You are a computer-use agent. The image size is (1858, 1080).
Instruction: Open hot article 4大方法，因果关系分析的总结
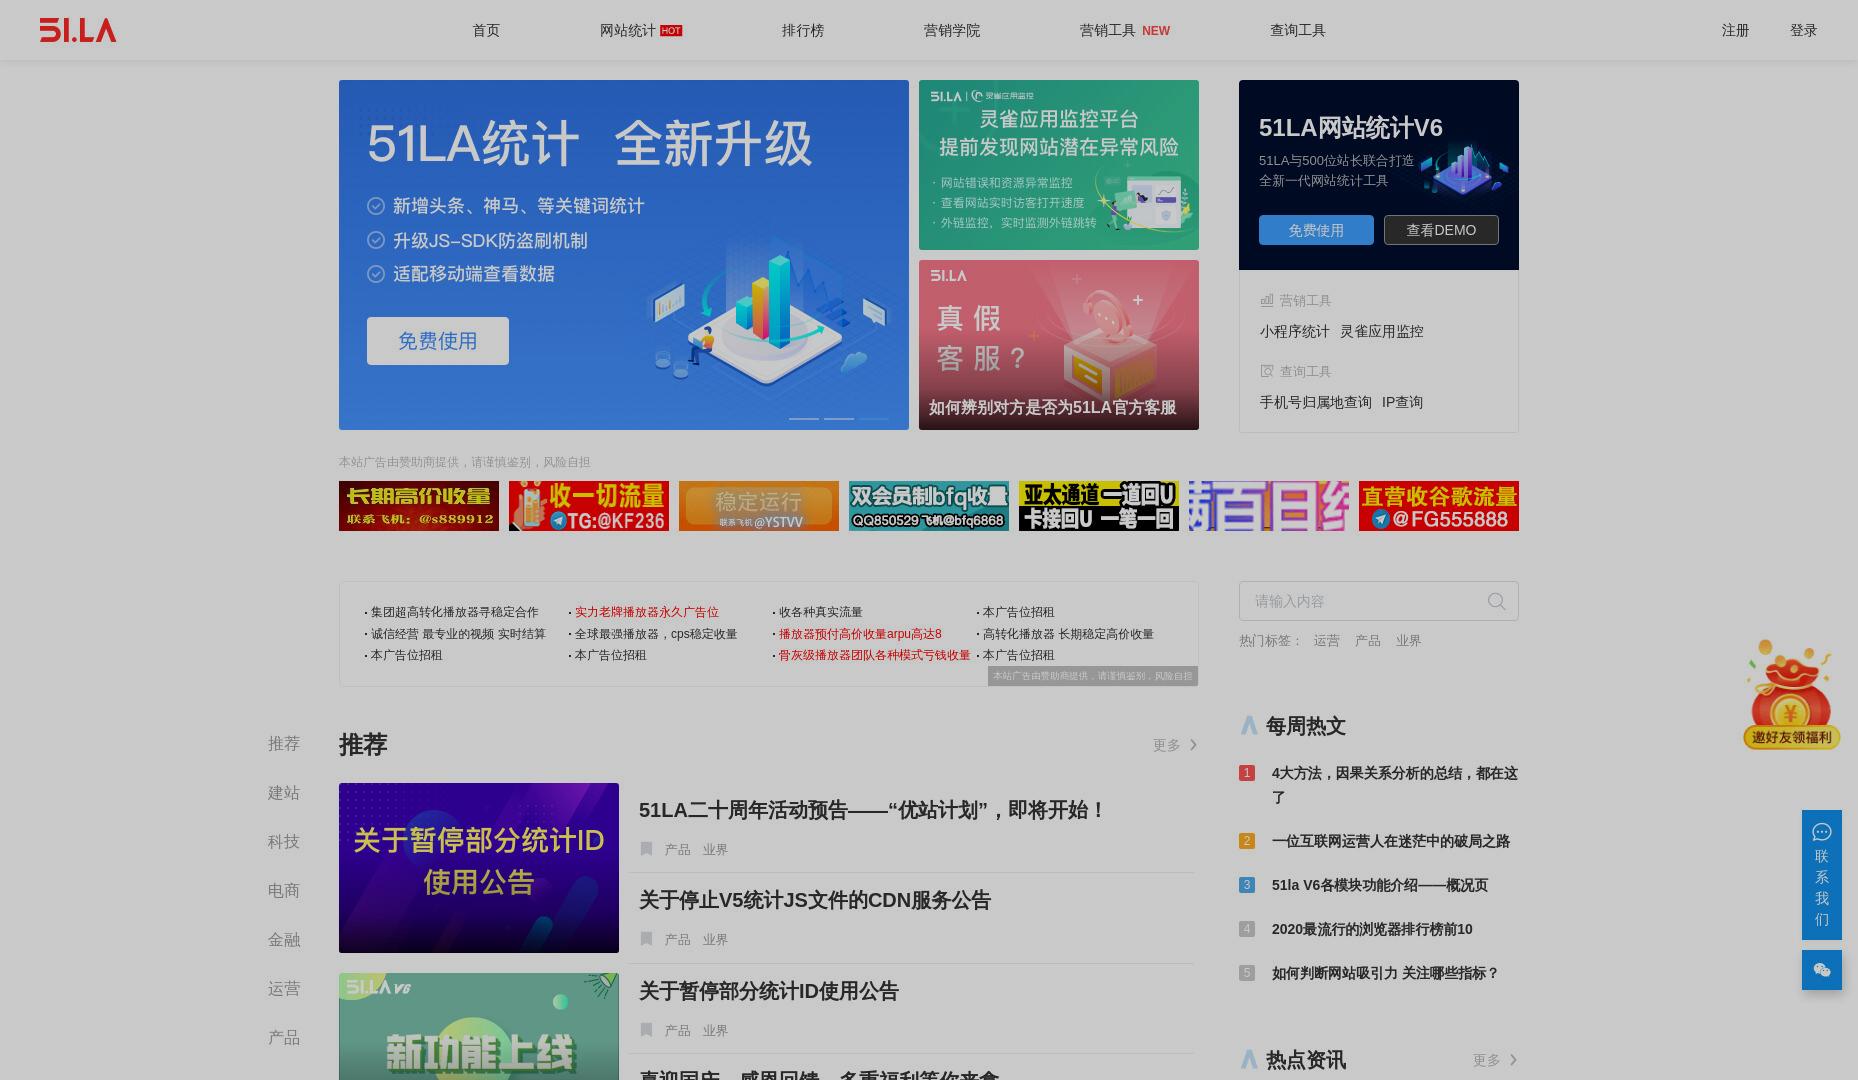(x=1395, y=785)
